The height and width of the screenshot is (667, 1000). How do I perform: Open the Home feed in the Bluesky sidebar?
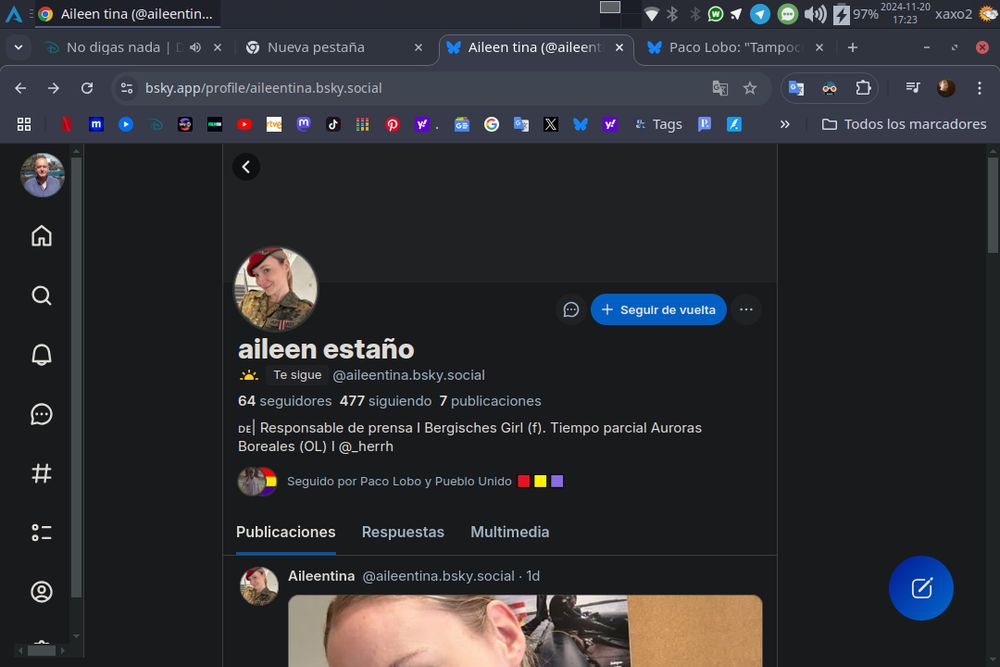tap(41, 236)
